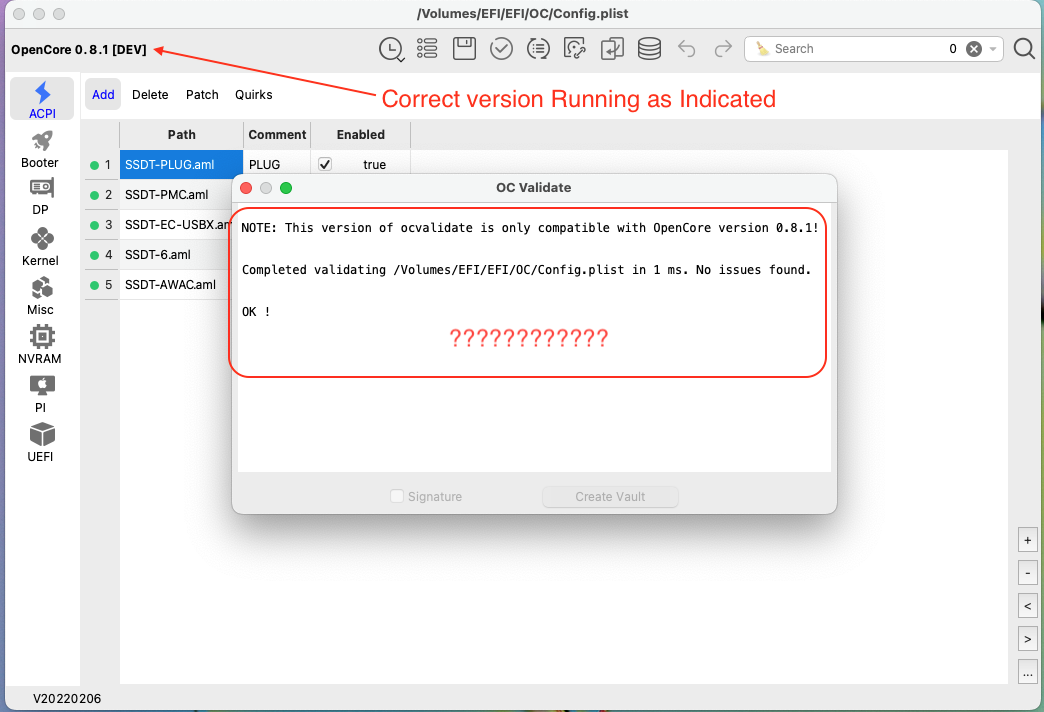Click the undo arrow in the toolbar
Image resolution: width=1044 pixels, height=712 pixels.
[686, 48]
